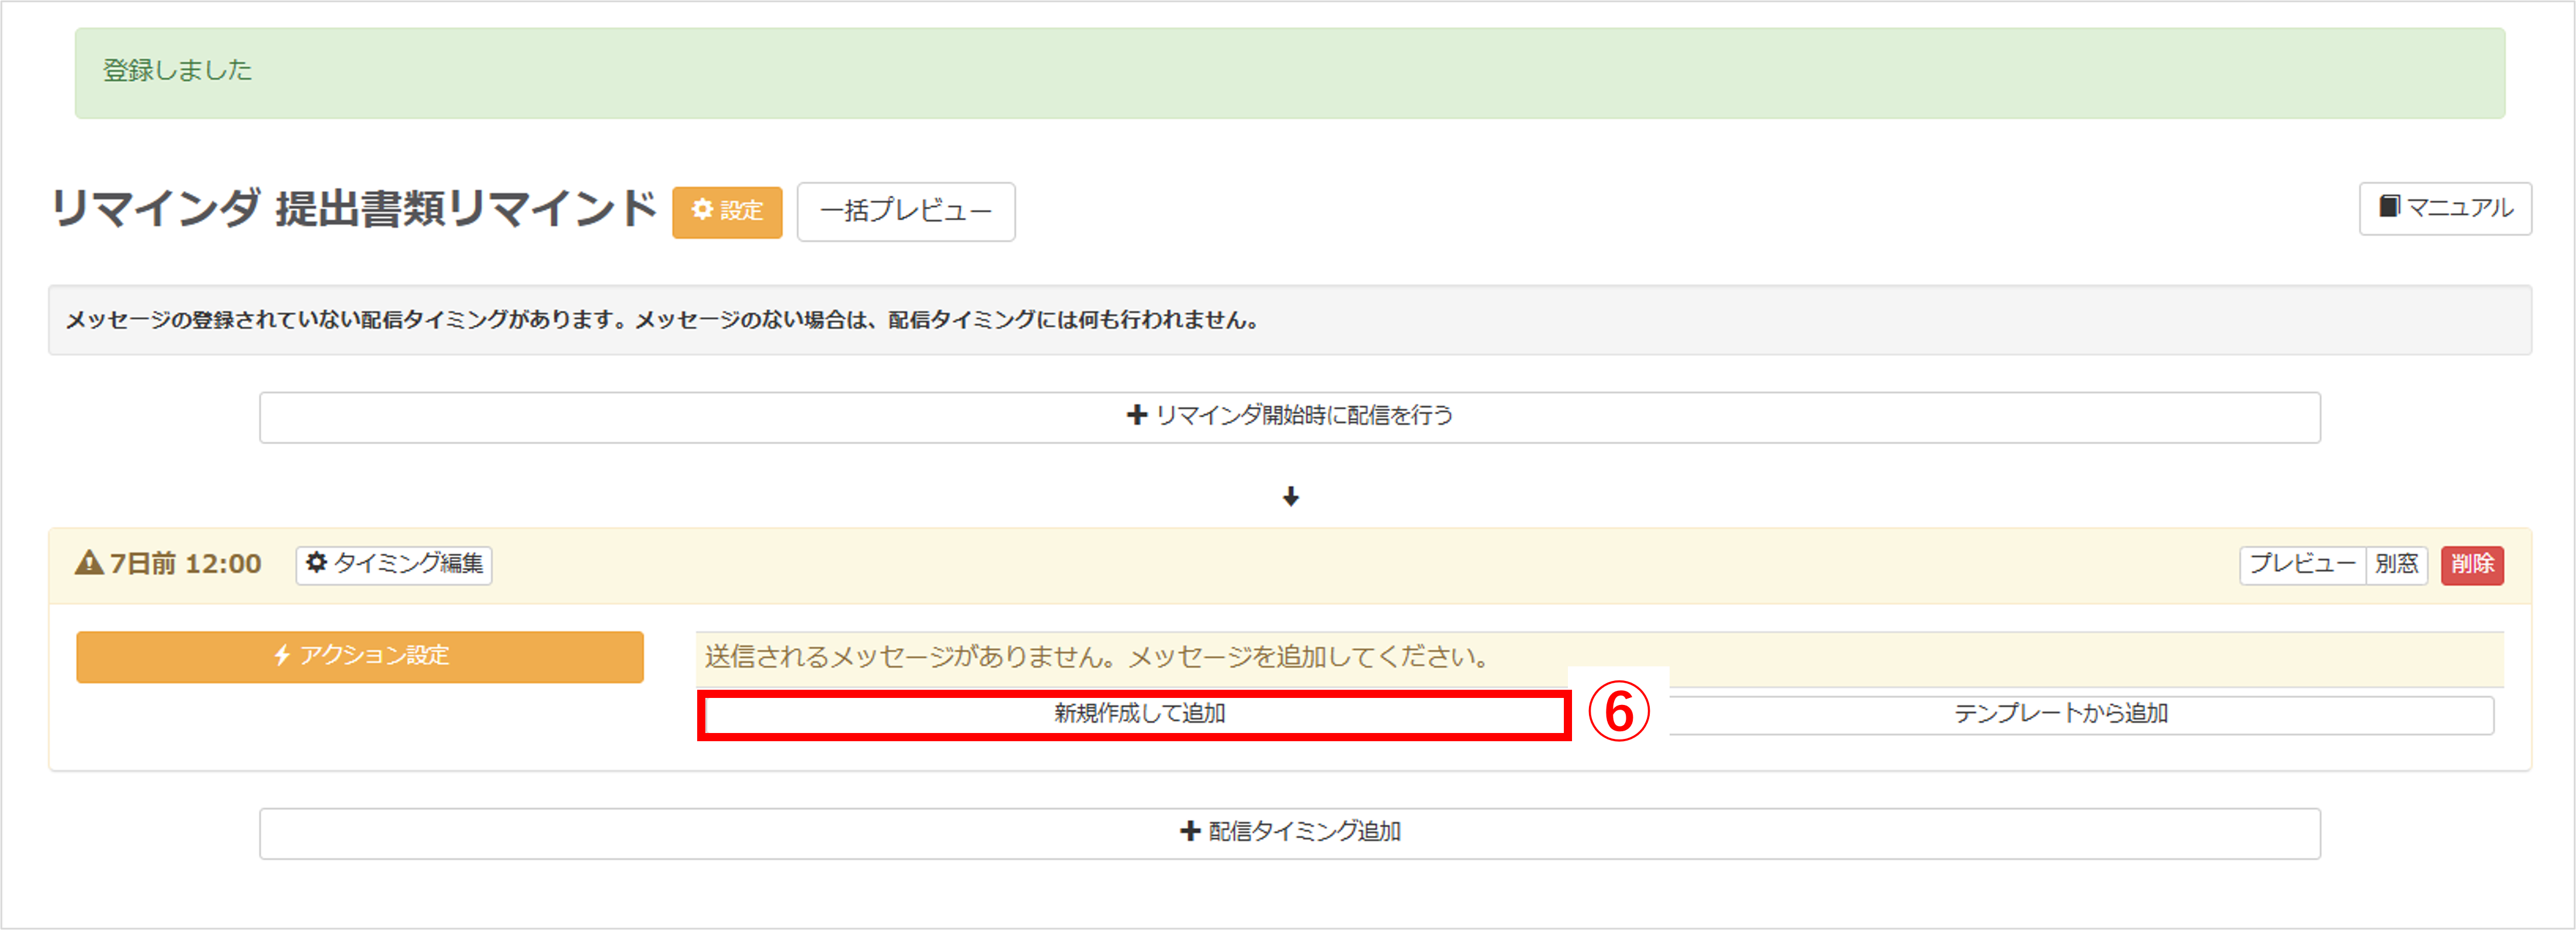Click the lightning bolt icon on アクション設定
The image size is (2576, 930).
point(283,655)
